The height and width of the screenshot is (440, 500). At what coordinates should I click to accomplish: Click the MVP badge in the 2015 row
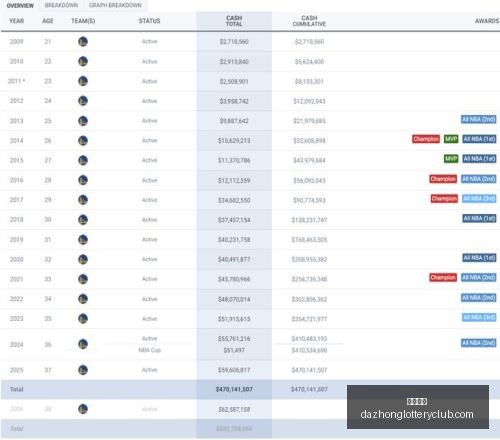[x=451, y=159]
